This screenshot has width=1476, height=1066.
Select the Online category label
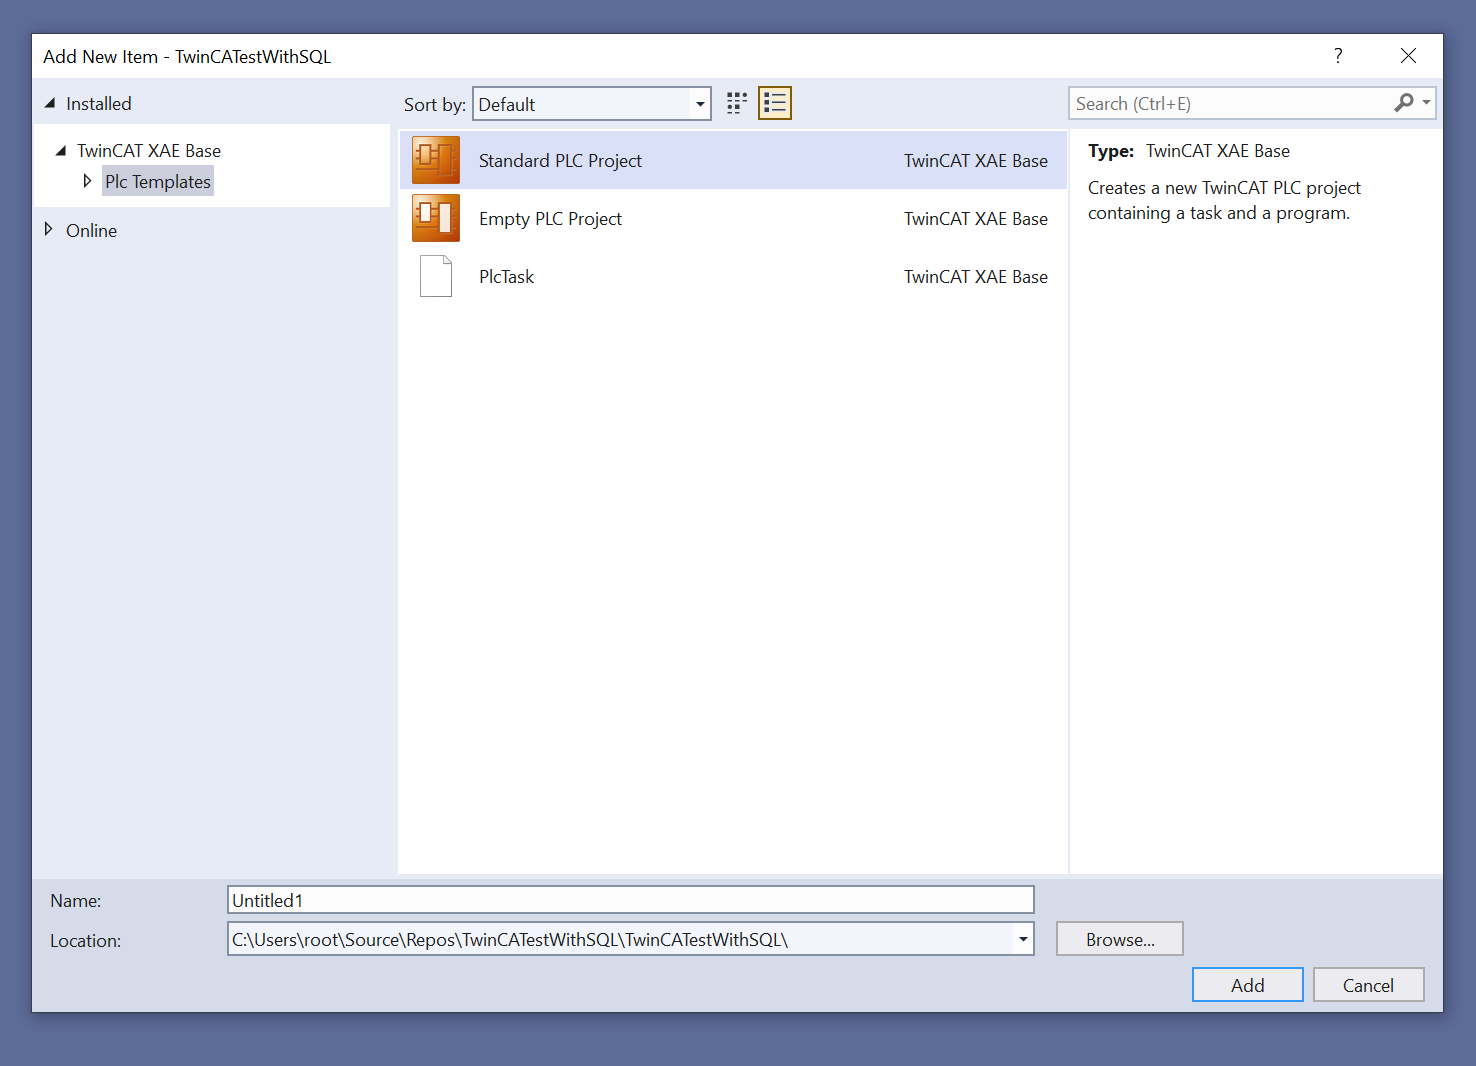click(92, 230)
